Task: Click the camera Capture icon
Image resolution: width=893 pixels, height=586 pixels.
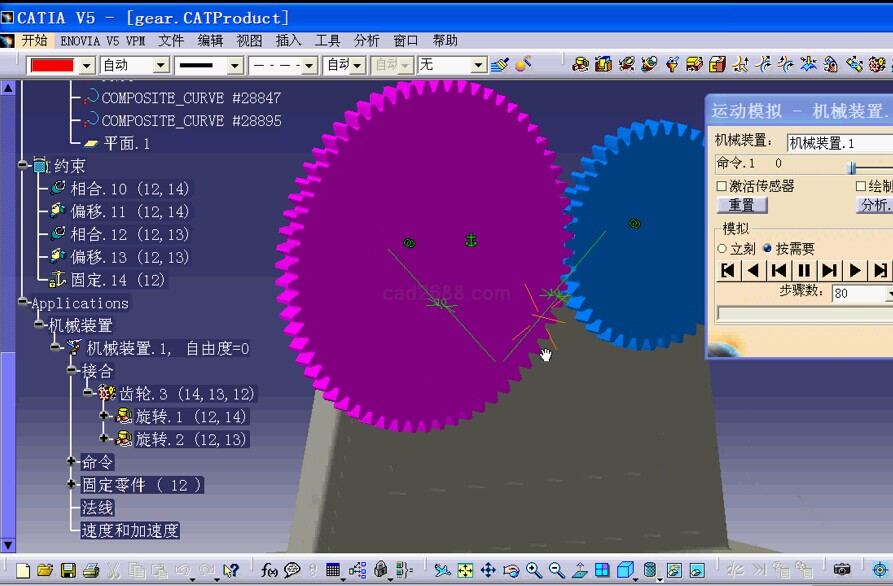Action: point(842,571)
